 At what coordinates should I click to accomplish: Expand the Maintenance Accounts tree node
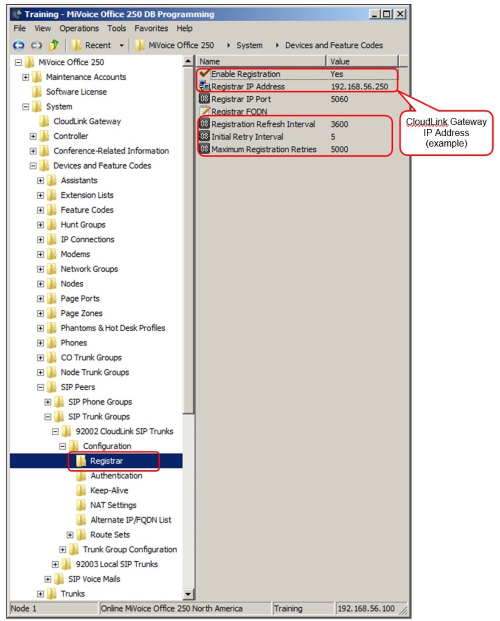26,77
